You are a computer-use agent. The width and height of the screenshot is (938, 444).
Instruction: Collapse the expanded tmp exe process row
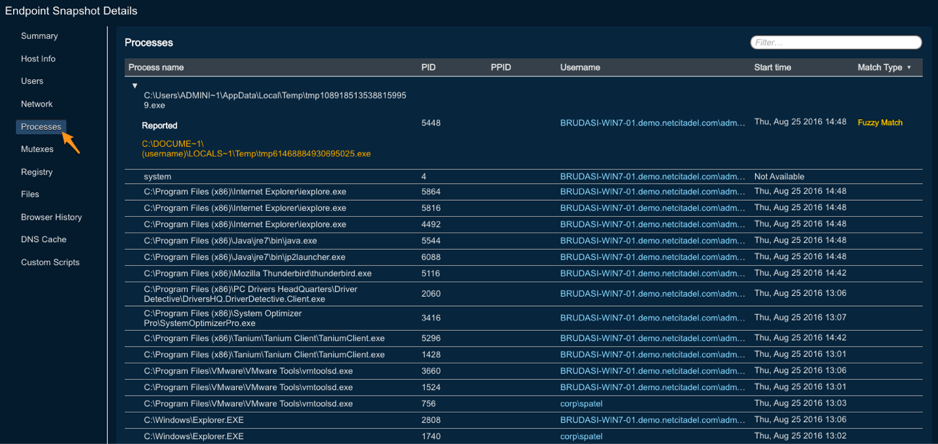[x=135, y=86]
